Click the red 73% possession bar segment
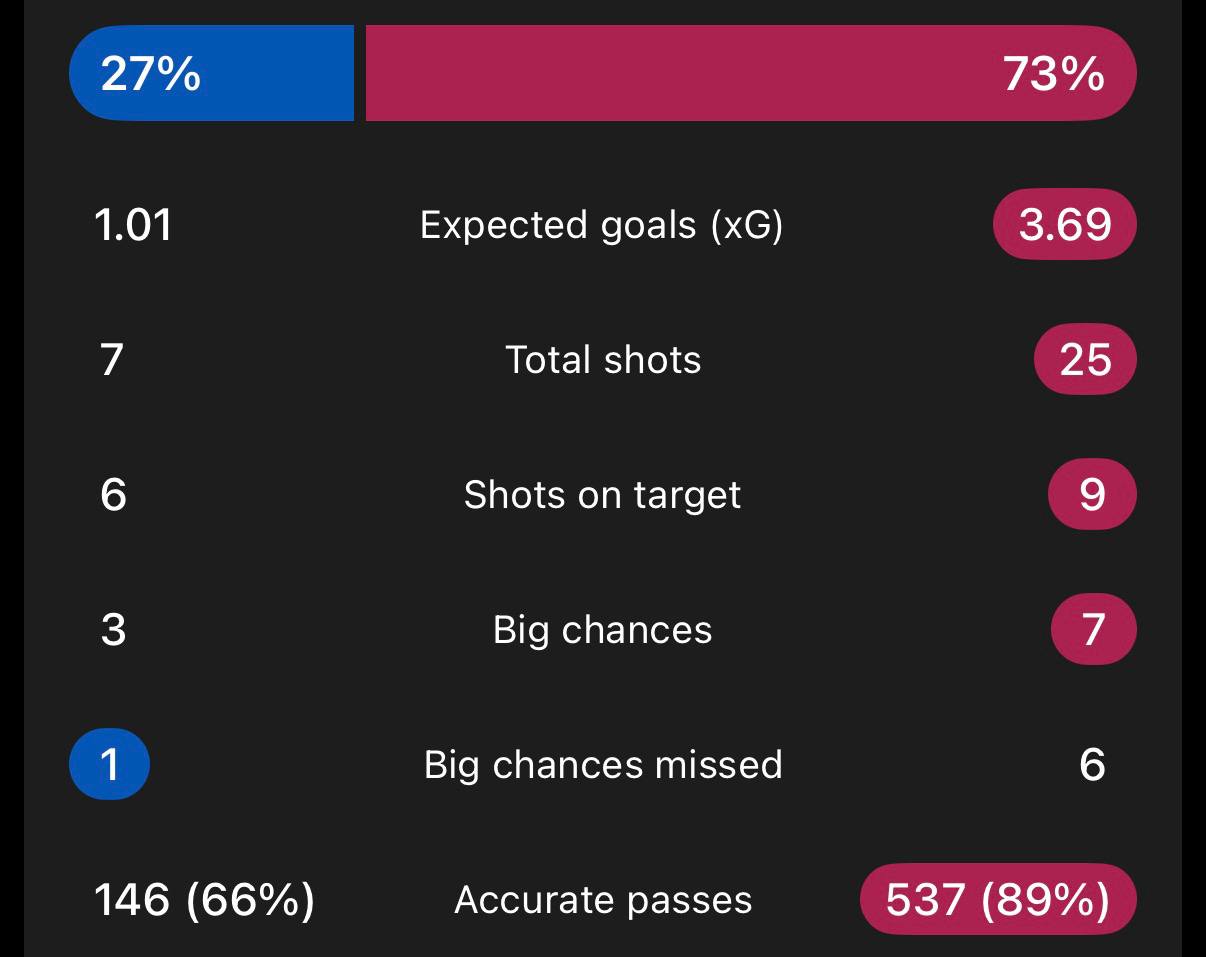The height and width of the screenshot is (957, 1206). [x=750, y=74]
